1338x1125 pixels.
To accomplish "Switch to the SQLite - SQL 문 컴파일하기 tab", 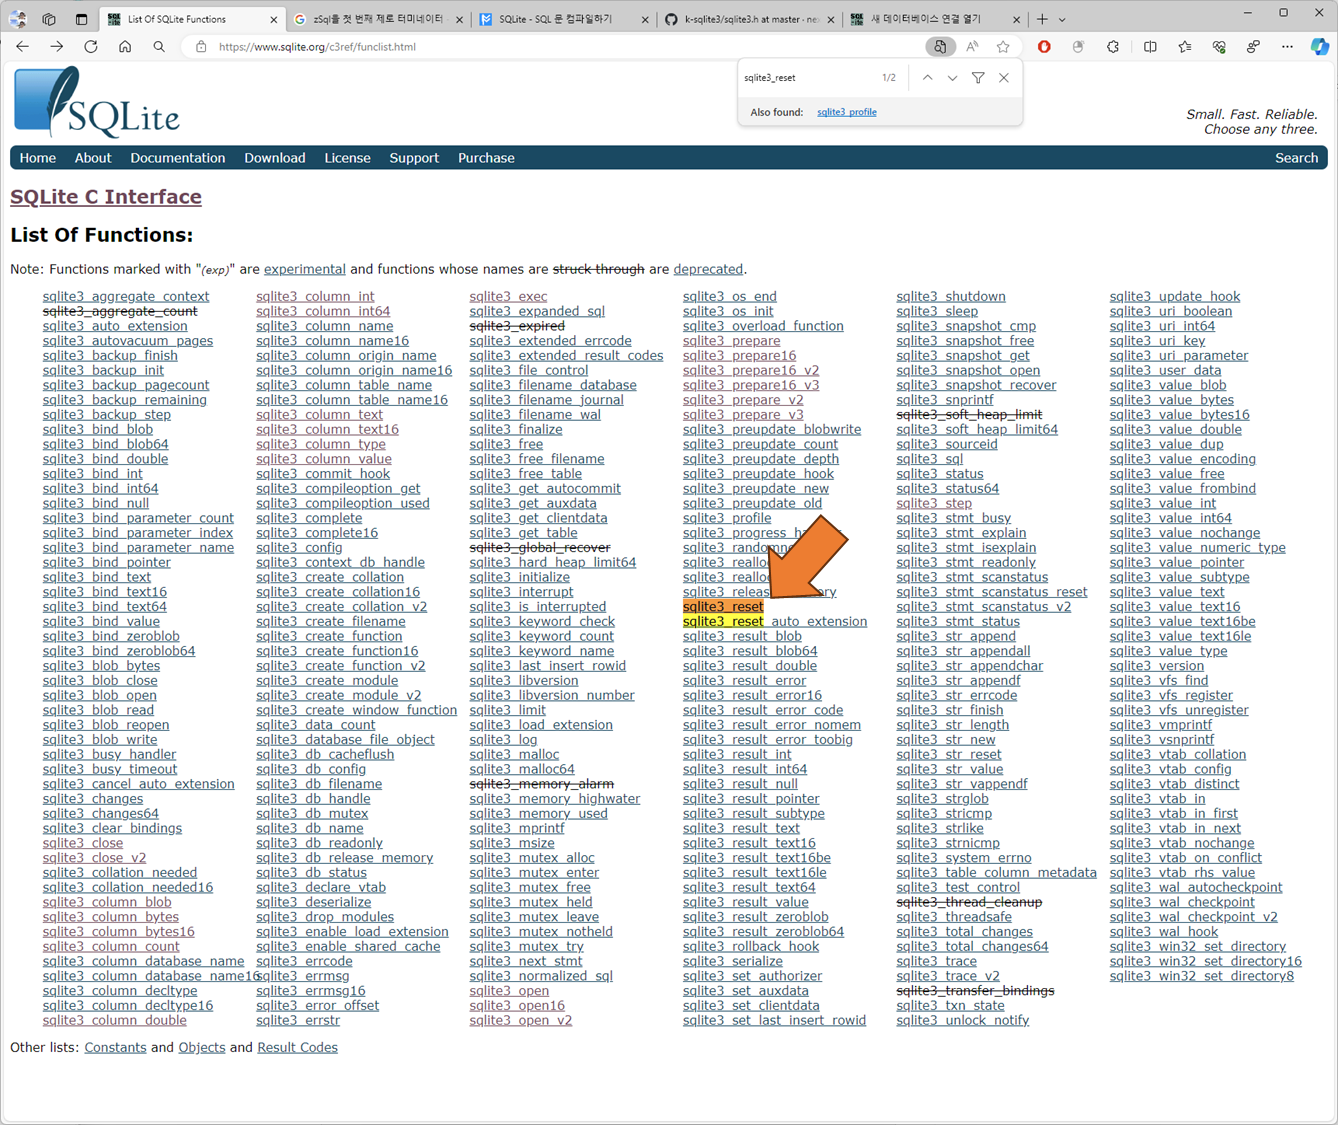I will tap(564, 19).
